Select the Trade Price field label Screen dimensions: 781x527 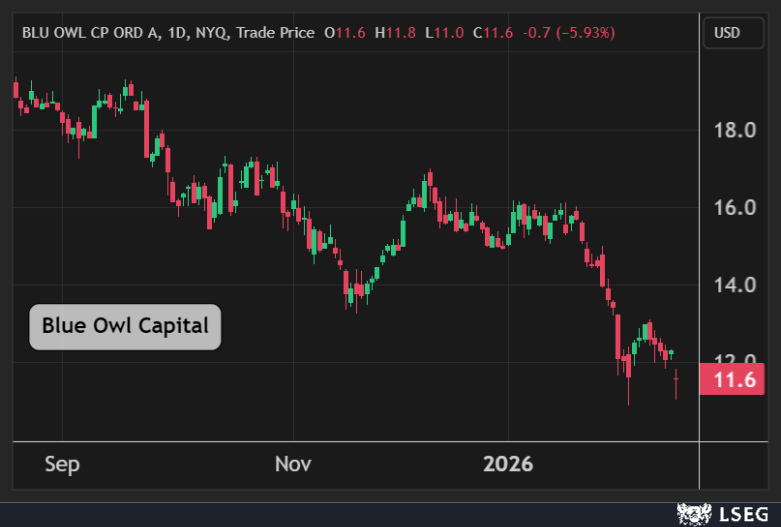pyautogui.click(x=274, y=33)
